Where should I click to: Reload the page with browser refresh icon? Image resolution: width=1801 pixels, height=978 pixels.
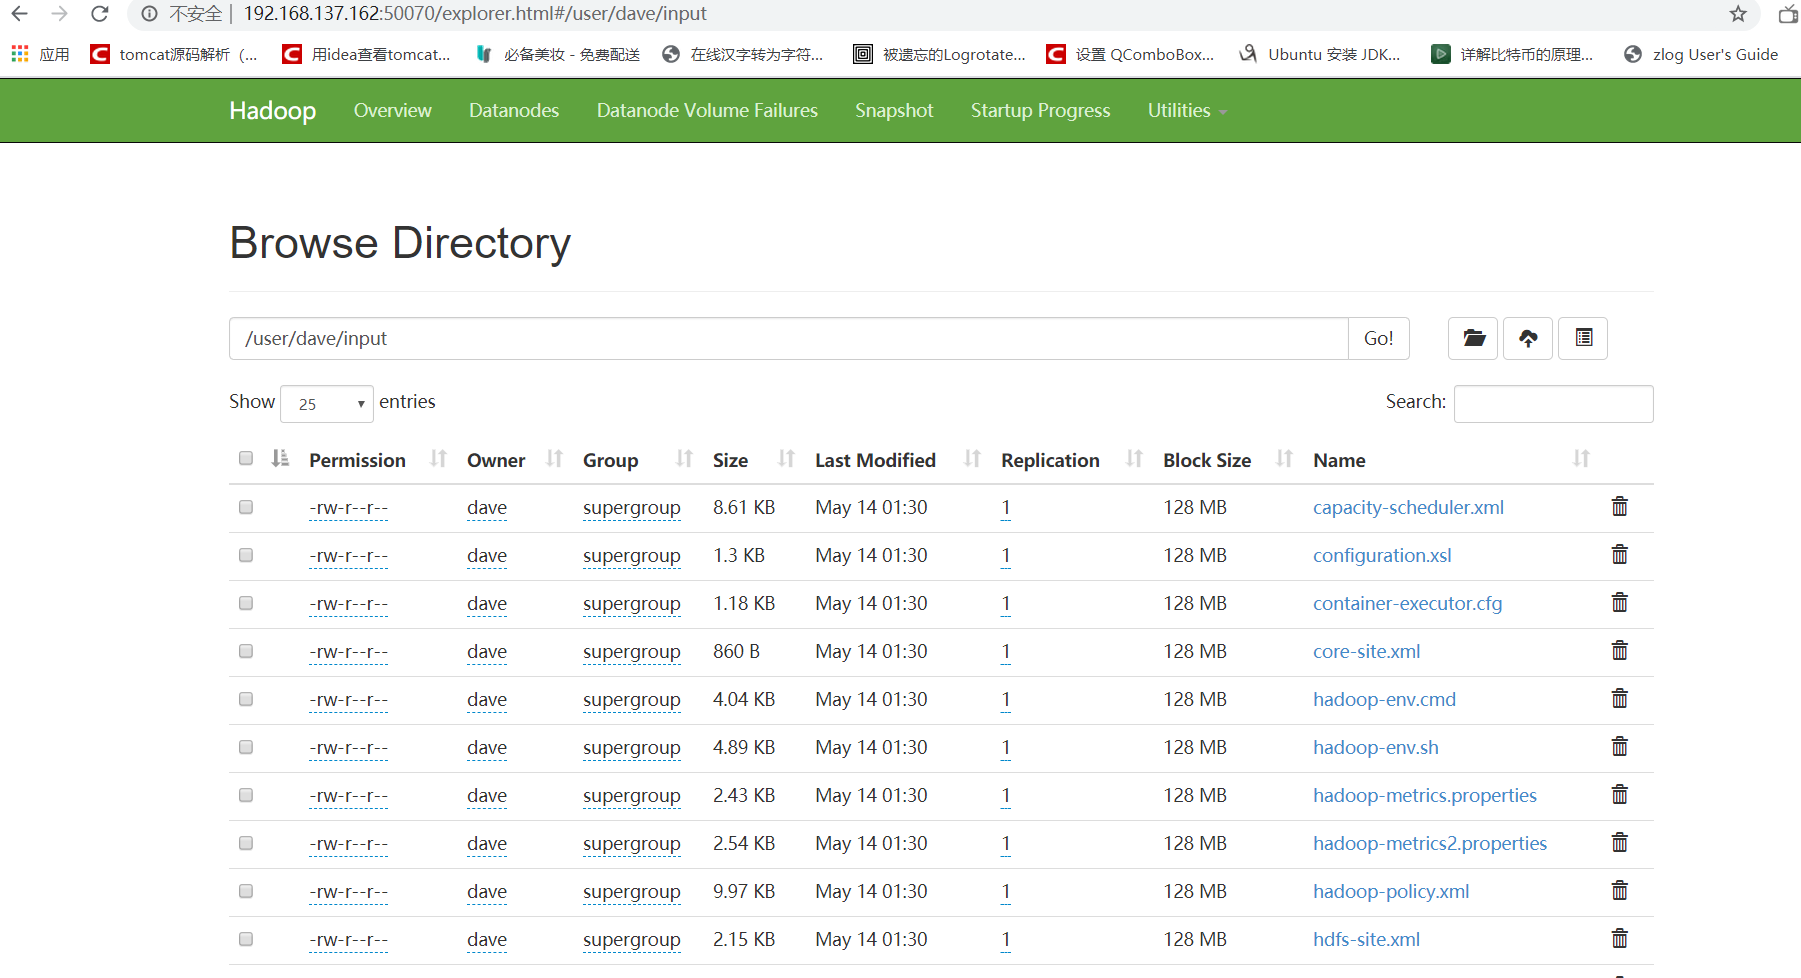click(99, 14)
